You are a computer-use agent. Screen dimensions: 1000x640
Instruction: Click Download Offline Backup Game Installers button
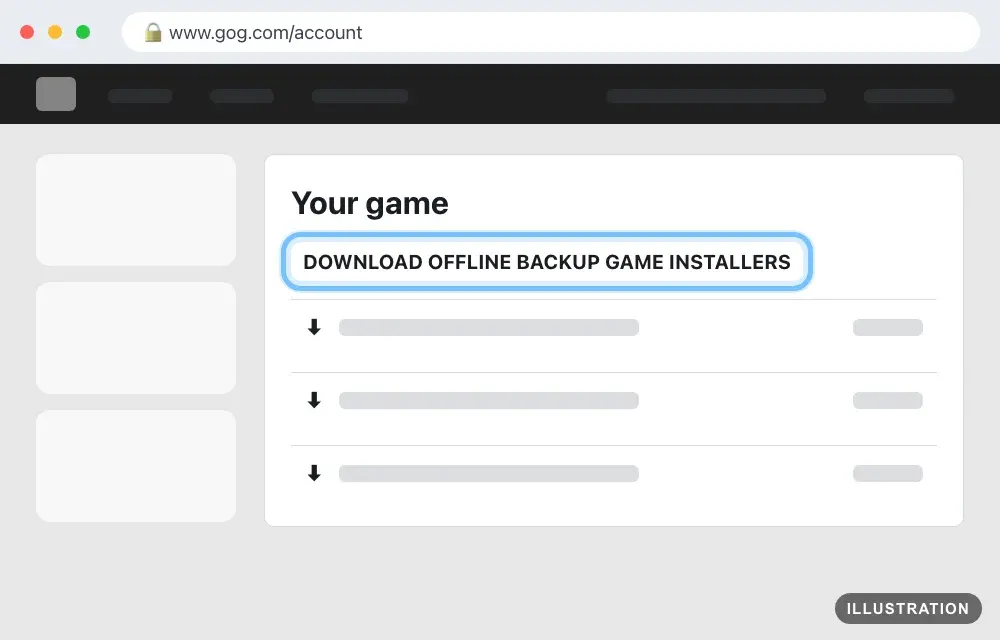(x=547, y=261)
